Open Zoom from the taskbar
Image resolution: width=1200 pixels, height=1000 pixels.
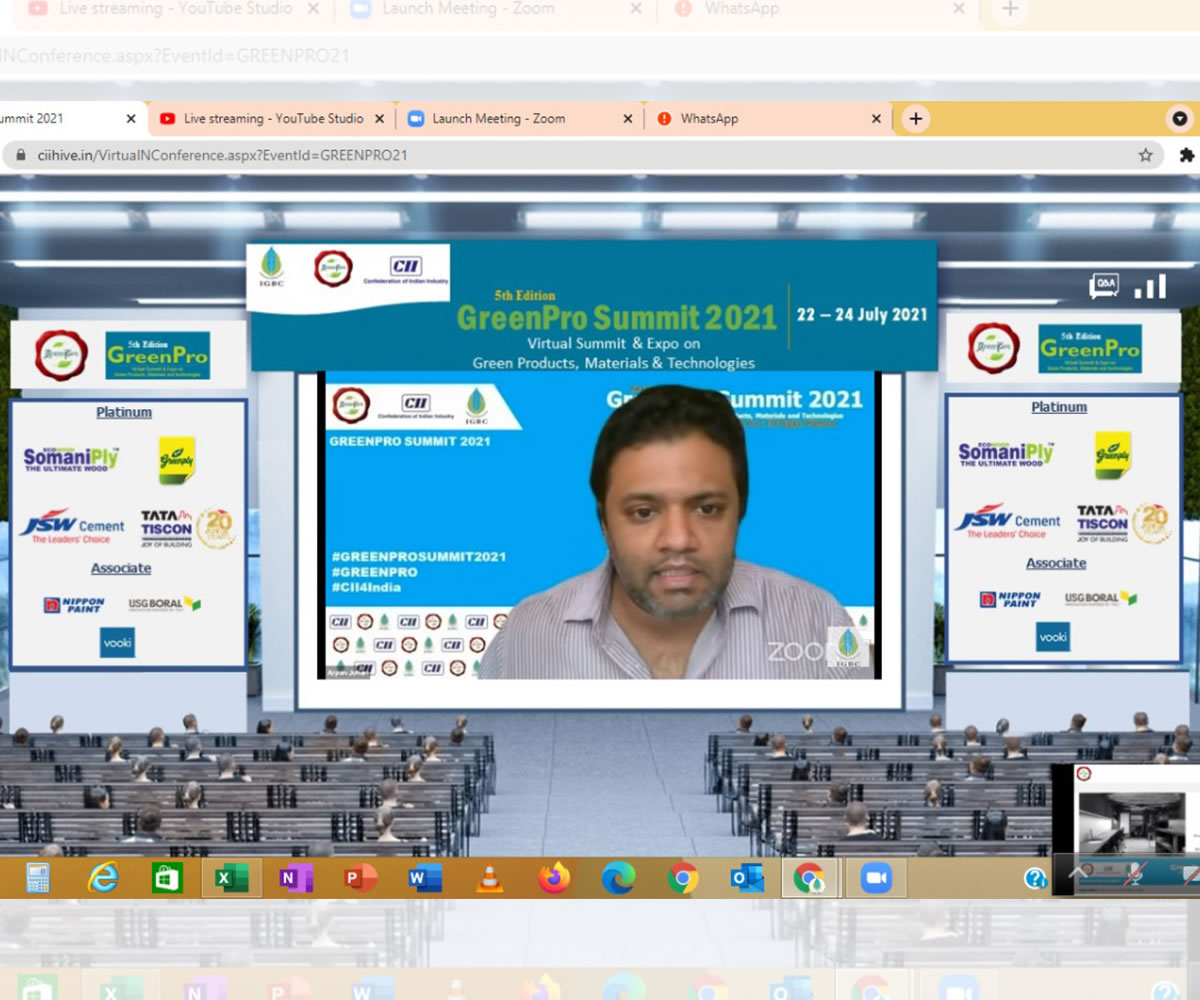(x=876, y=878)
